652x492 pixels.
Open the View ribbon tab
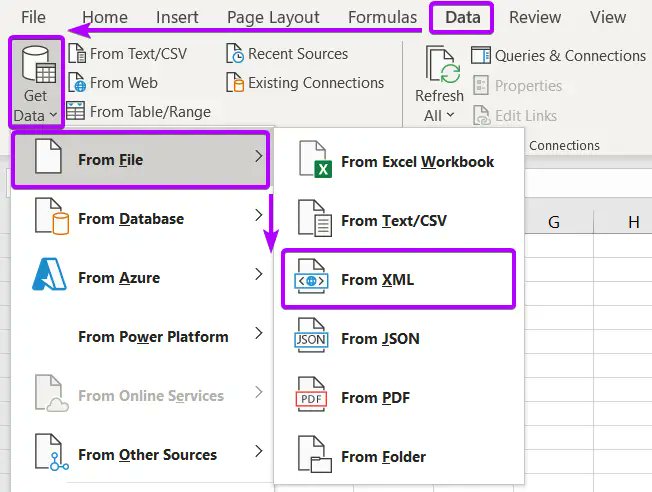tap(608, 17)
